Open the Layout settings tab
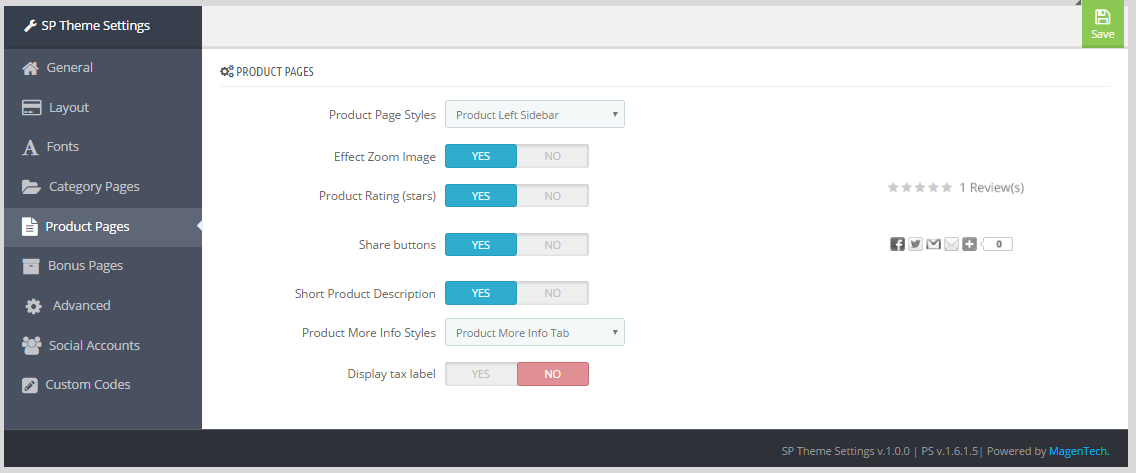1136x473 pixels. pos(103,108)
